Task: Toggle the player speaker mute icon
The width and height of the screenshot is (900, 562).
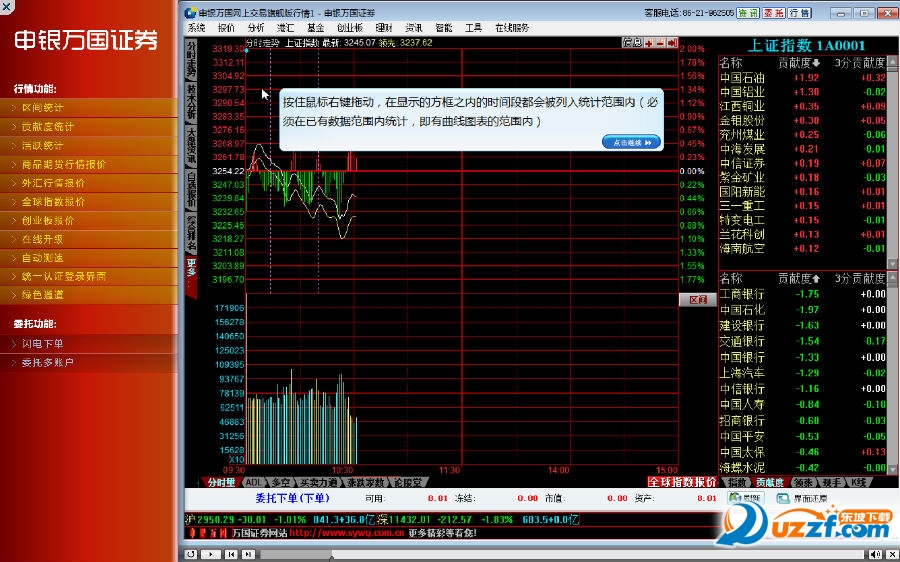Action: pyautogui.click(x=874, y=554)
